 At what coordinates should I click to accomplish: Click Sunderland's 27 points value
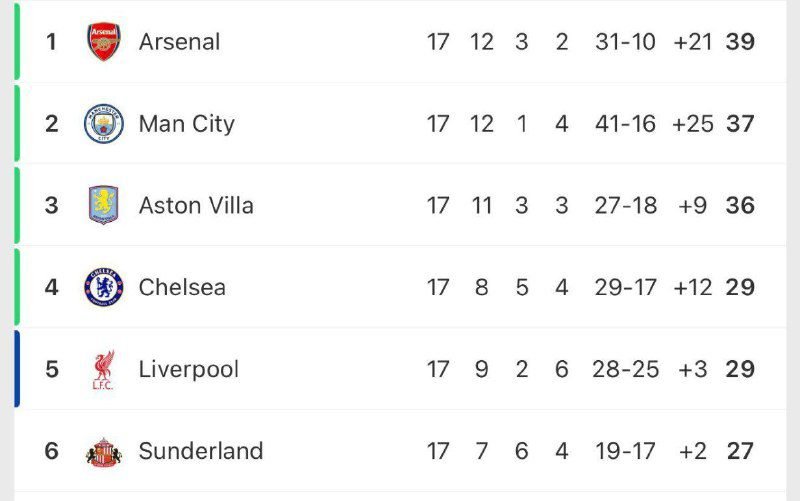click(x=740, y=451)
